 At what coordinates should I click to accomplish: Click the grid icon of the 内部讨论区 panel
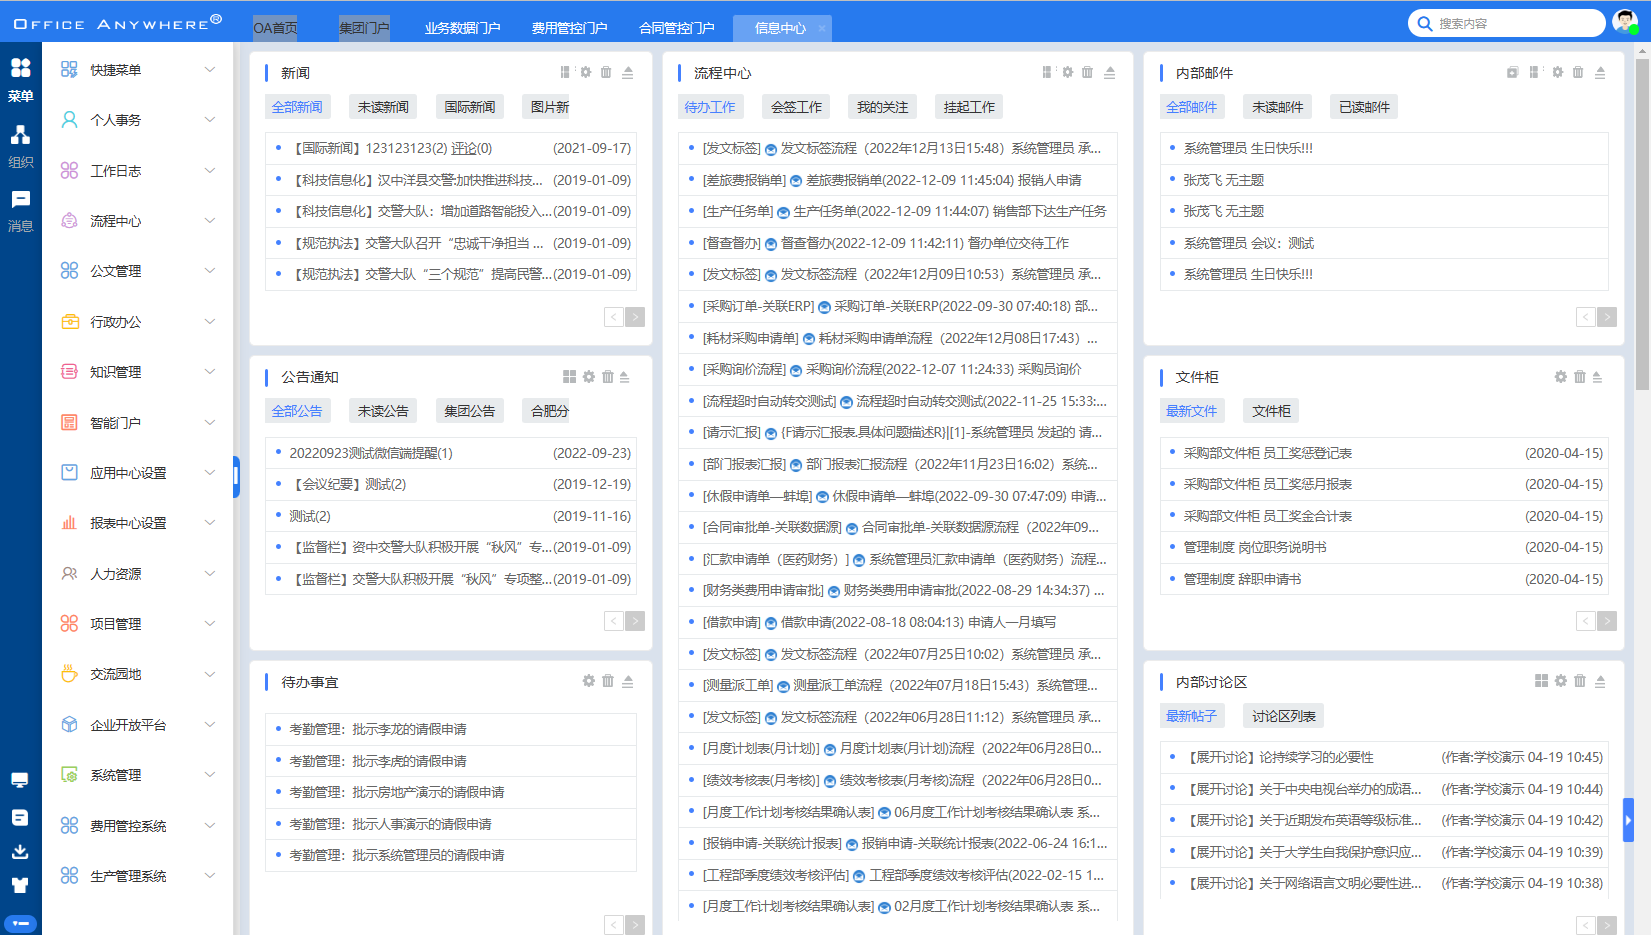(1541, 681)
